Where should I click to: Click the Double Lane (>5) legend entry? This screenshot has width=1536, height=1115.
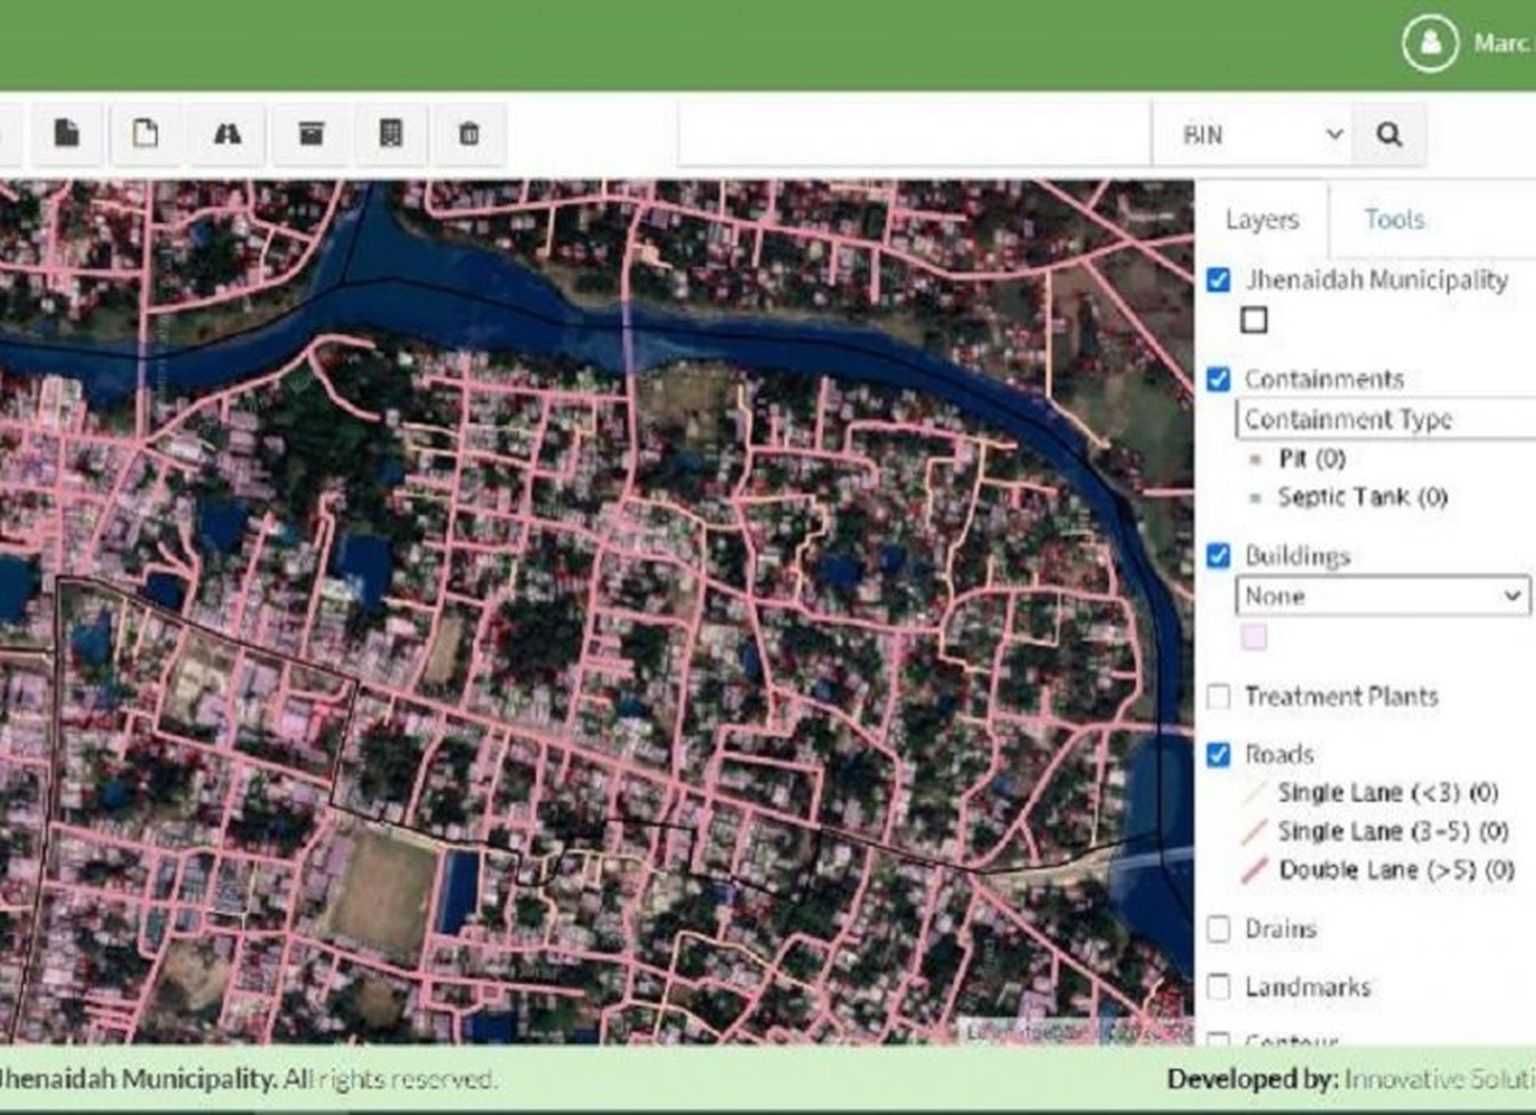(x=1395, y=870)
